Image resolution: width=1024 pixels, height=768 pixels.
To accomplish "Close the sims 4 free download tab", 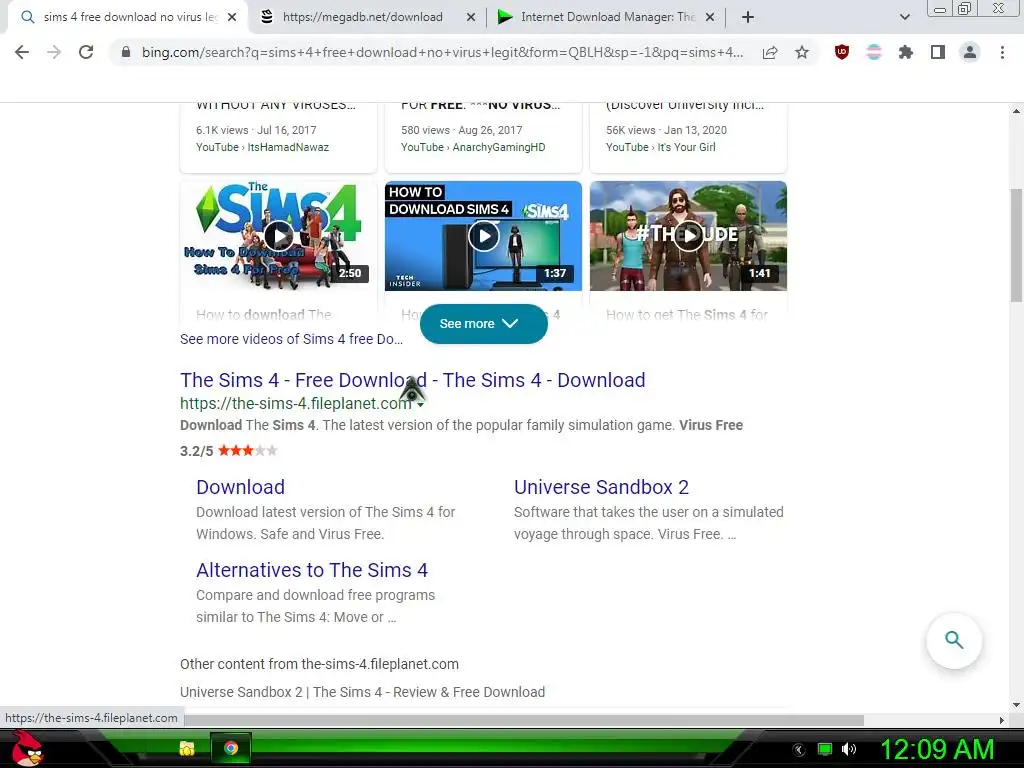I will pyautogui.click(x=232, y=17).
